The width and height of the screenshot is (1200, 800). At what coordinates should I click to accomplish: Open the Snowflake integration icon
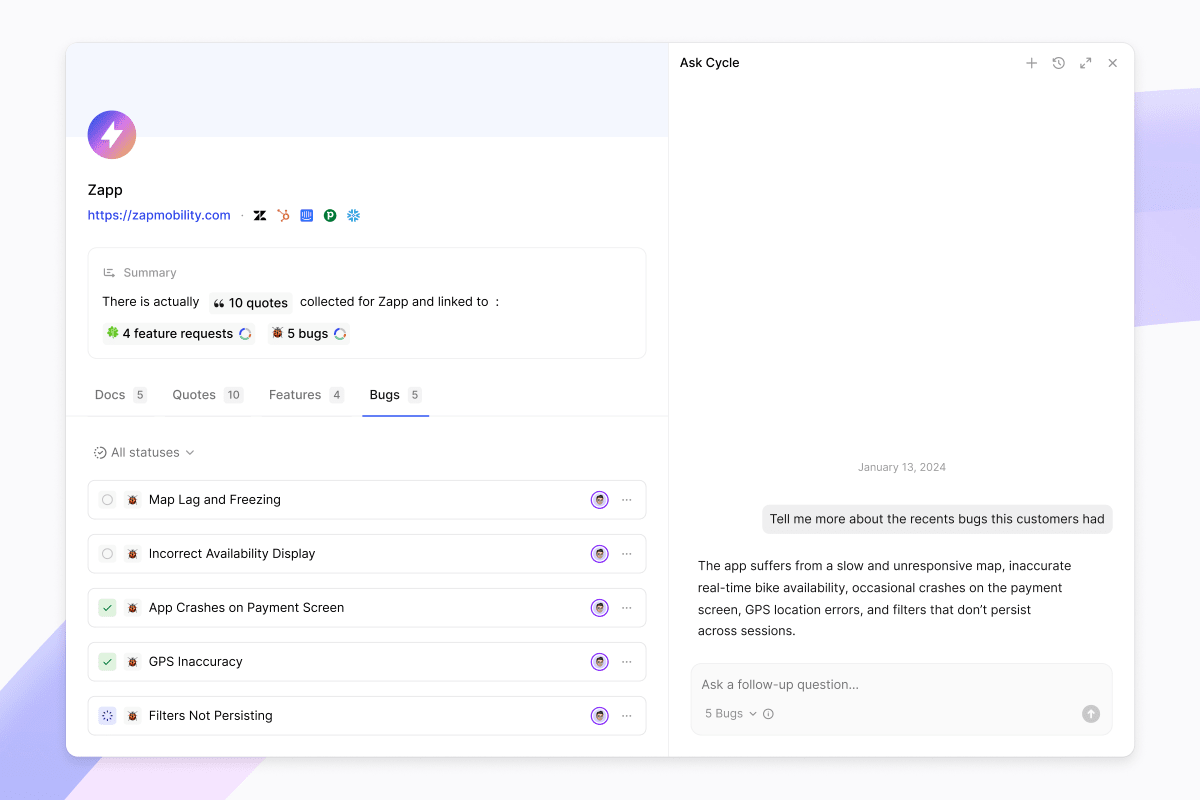click(353, 215)
